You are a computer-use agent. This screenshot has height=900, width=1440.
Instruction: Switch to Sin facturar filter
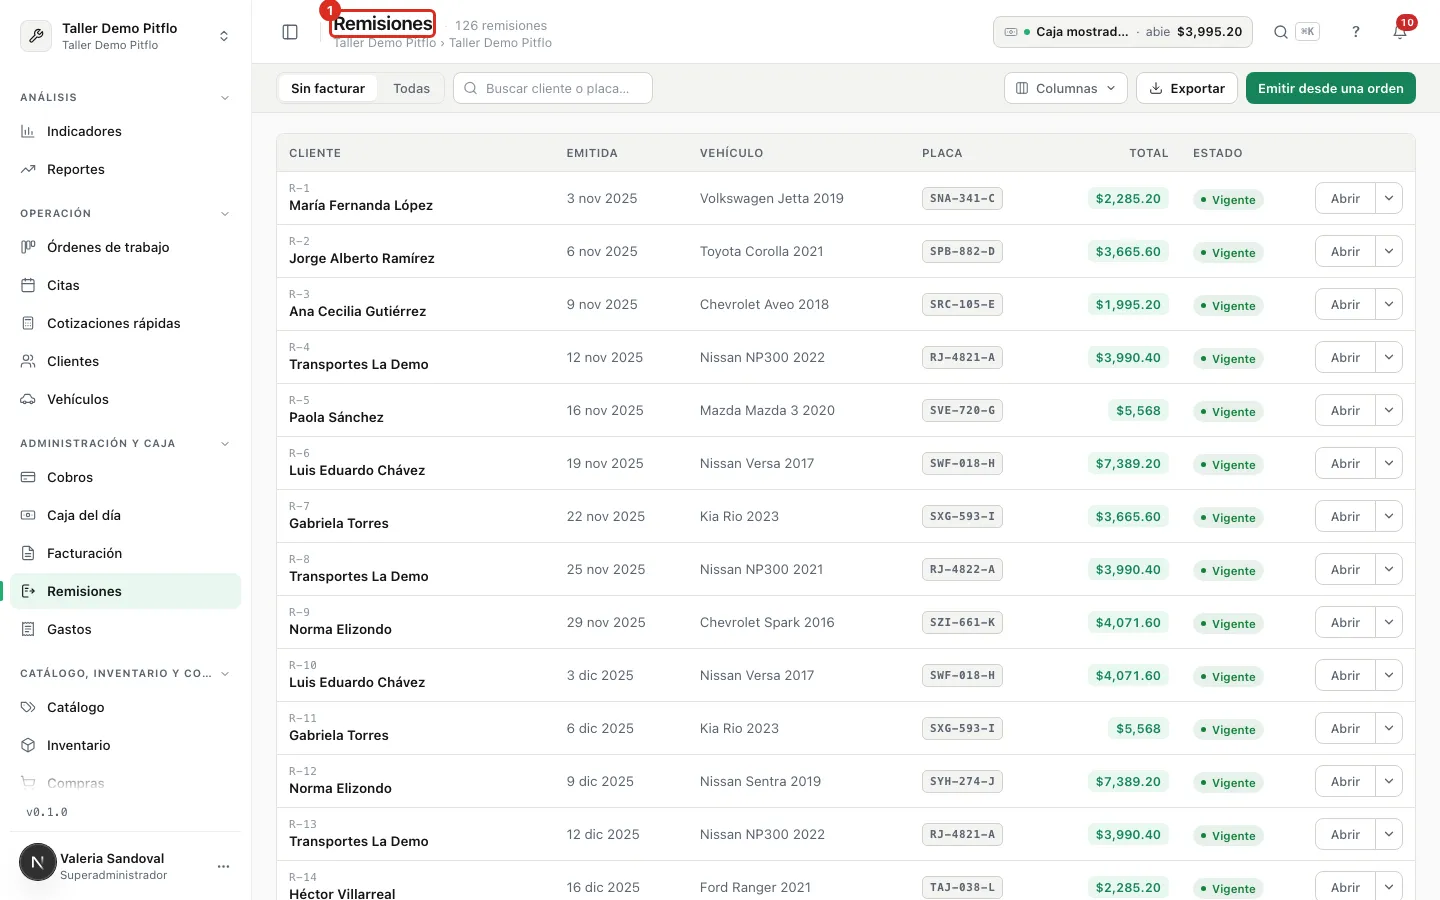(328, 88)
